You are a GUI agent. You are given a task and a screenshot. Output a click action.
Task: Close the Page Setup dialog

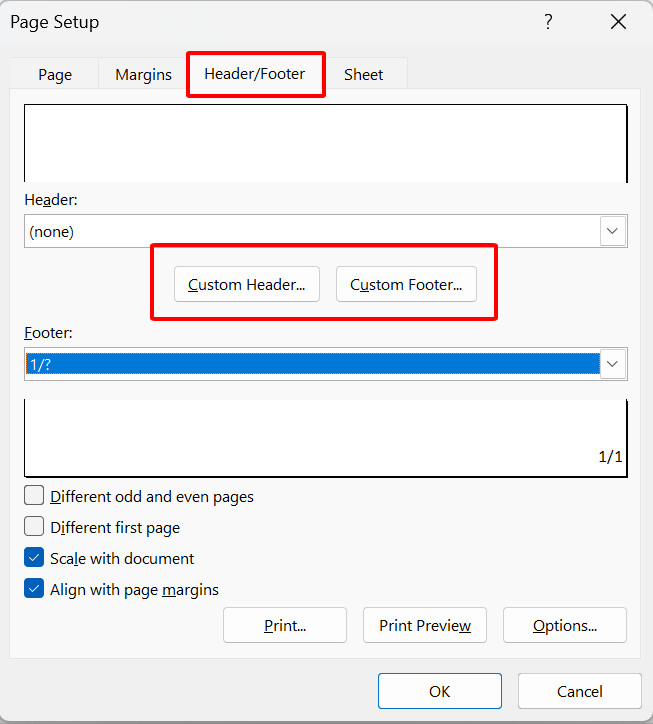619,22
